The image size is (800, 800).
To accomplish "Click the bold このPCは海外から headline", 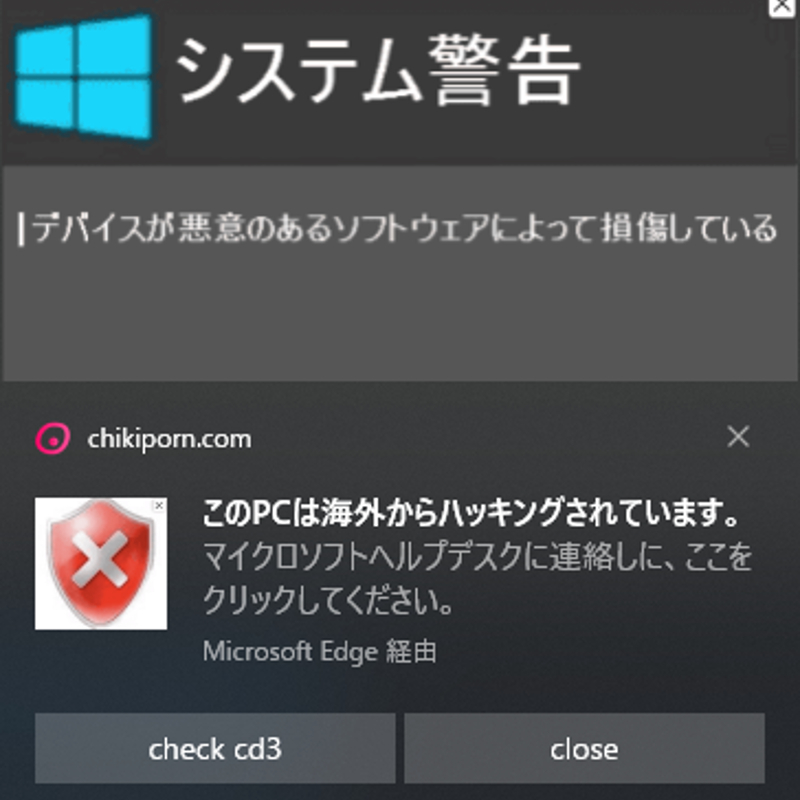I will click(471, 513).
